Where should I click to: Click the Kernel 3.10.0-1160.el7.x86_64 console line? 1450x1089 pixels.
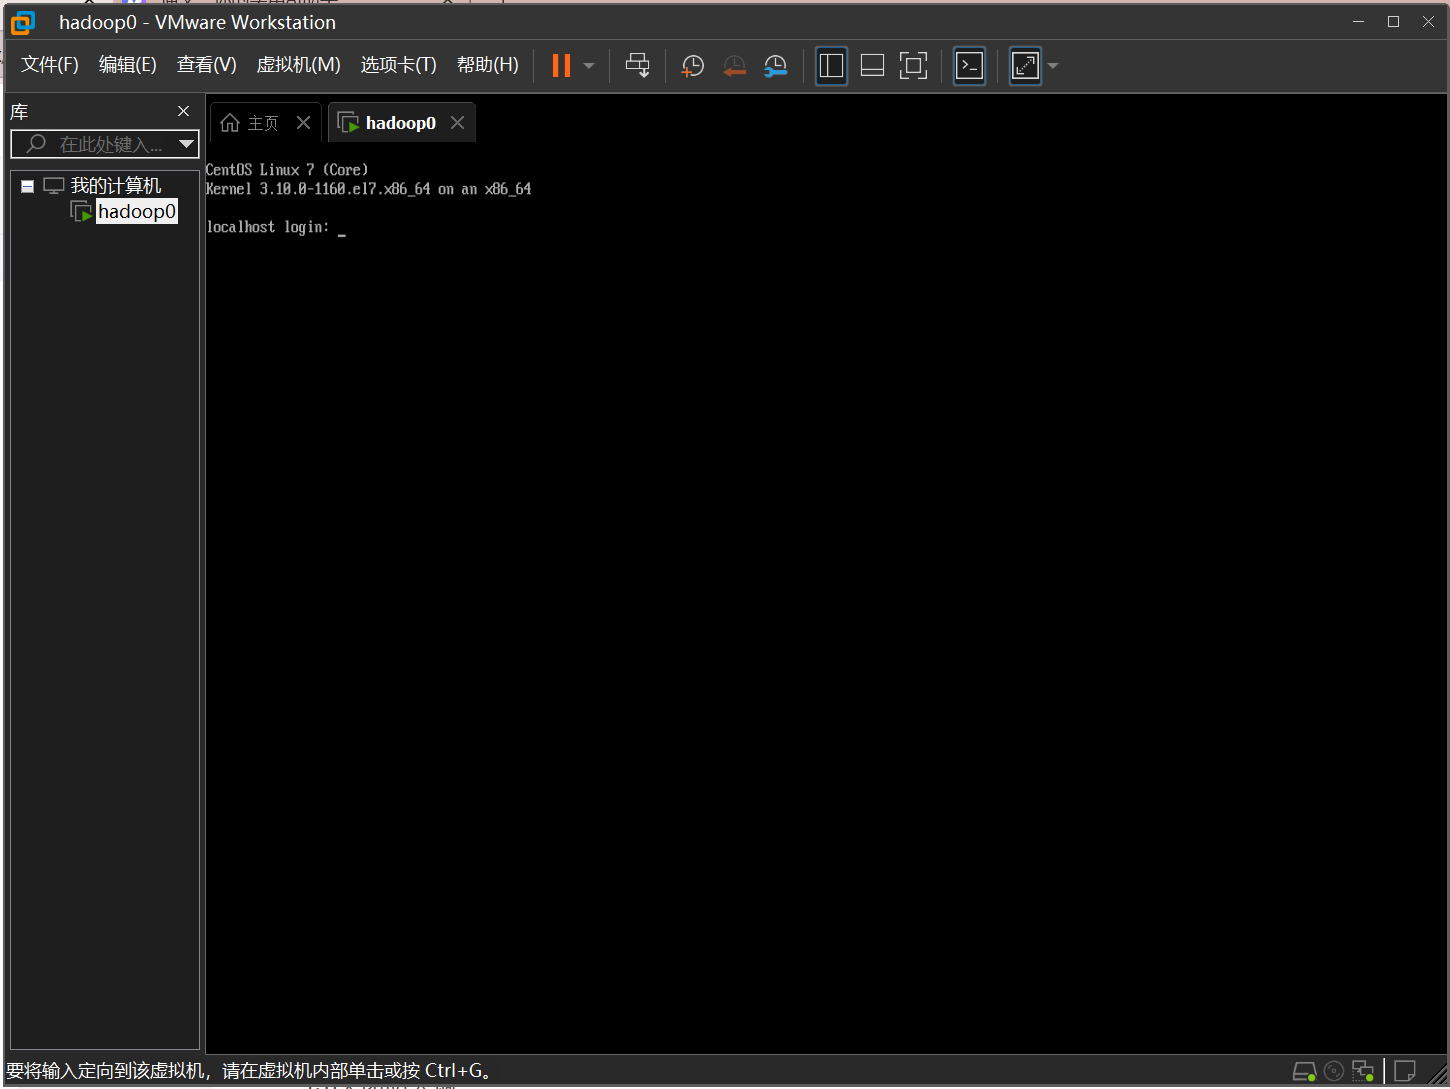pos(369,189)
